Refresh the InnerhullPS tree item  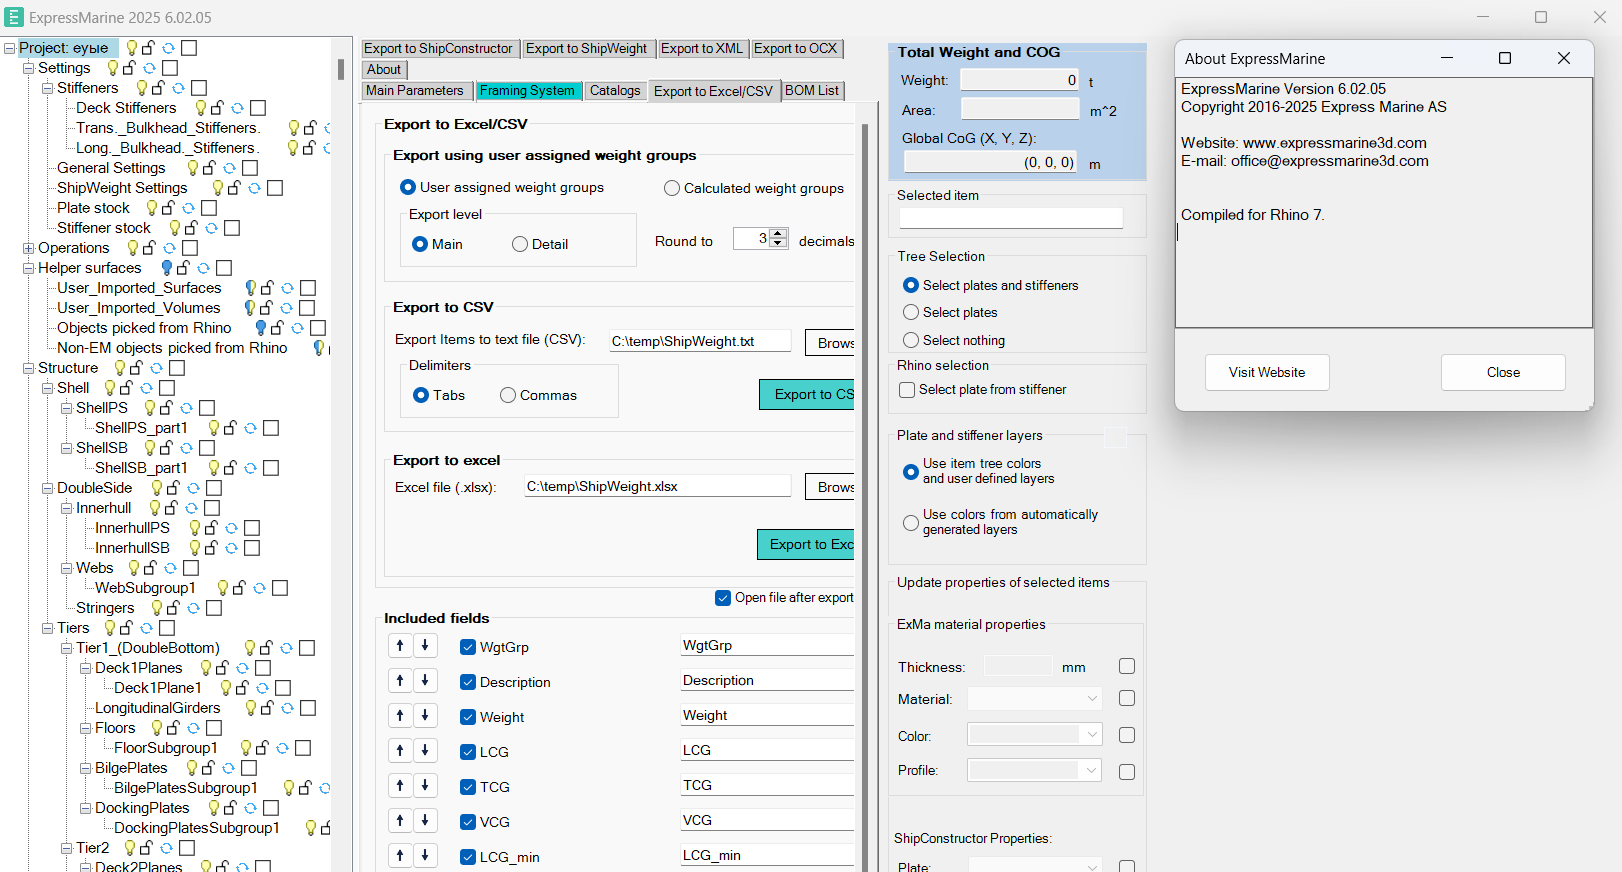point(231,528)
